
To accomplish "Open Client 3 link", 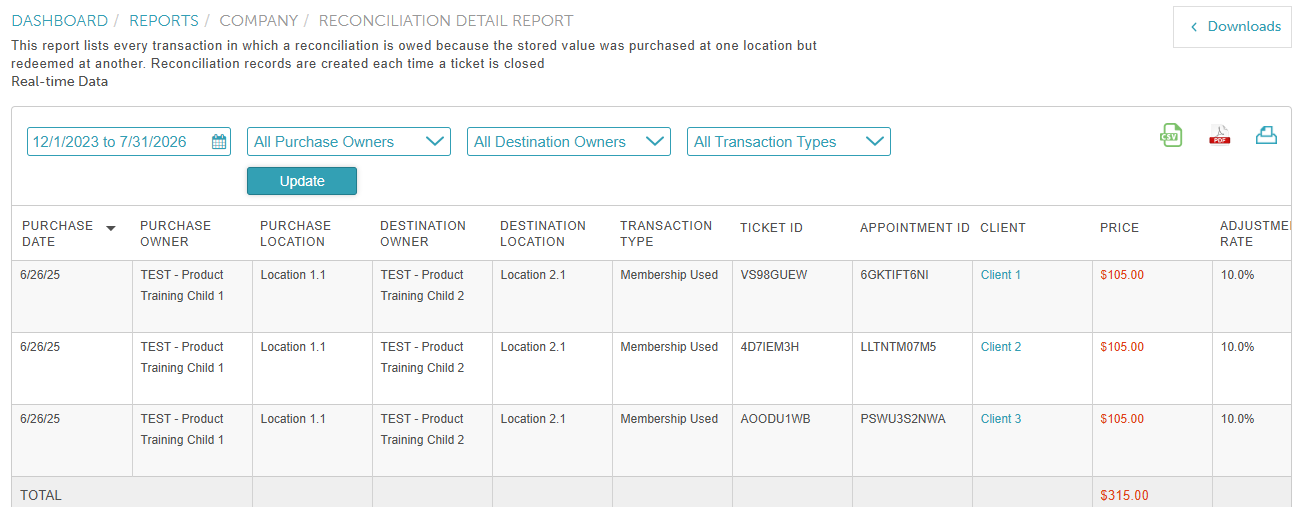I will pyautogui.click(x=1001, y=419).
